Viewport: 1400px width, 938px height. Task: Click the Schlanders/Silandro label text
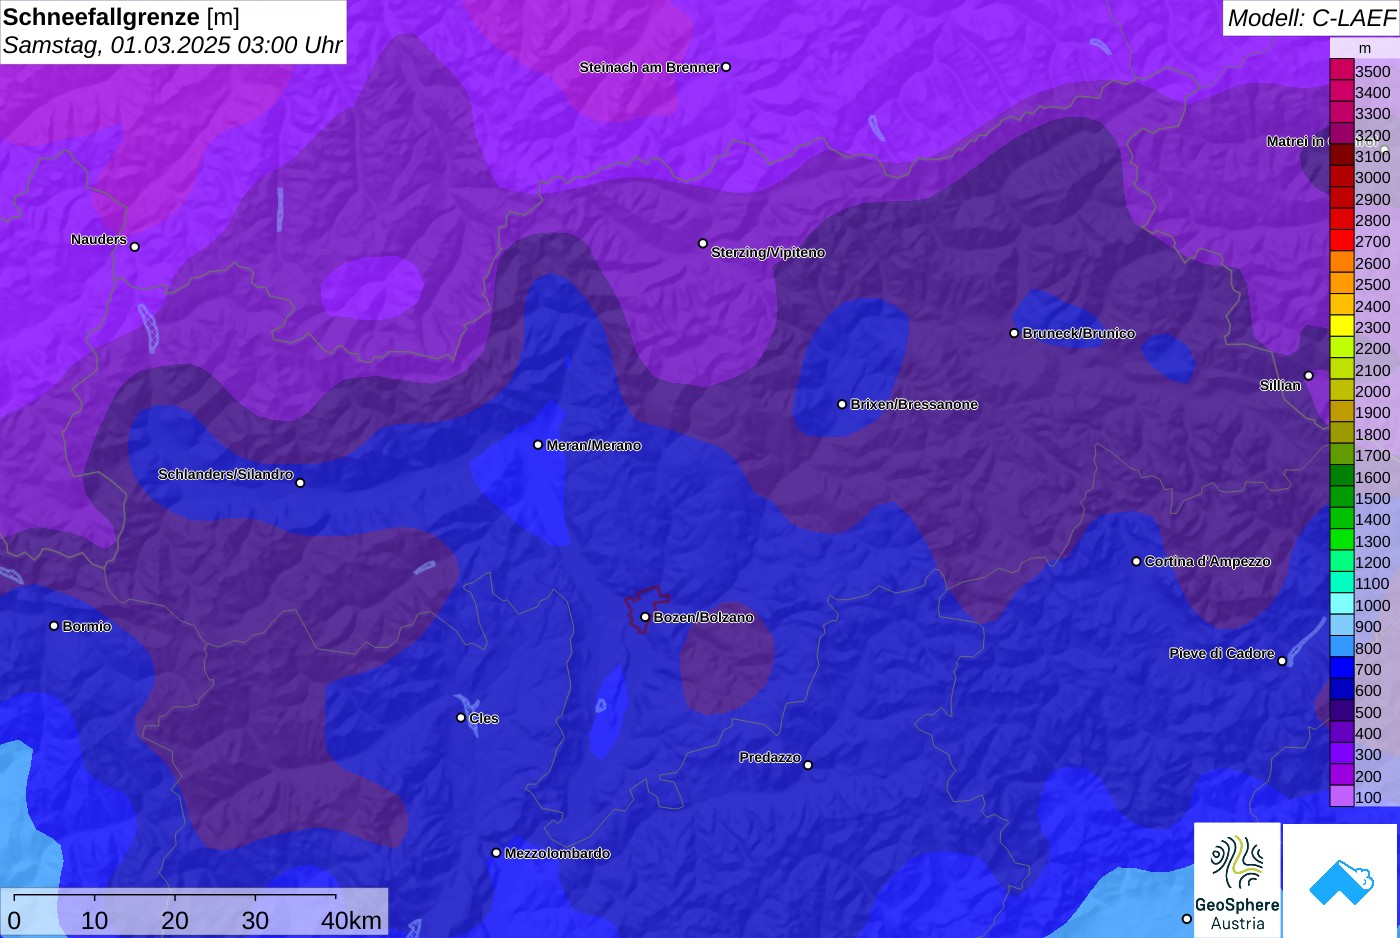coord(225,474)
